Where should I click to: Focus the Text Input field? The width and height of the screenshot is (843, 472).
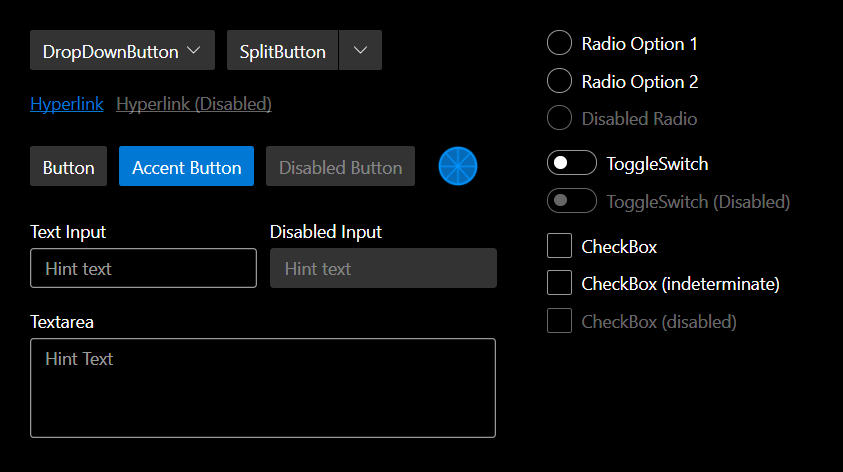[x=144, y=268]
